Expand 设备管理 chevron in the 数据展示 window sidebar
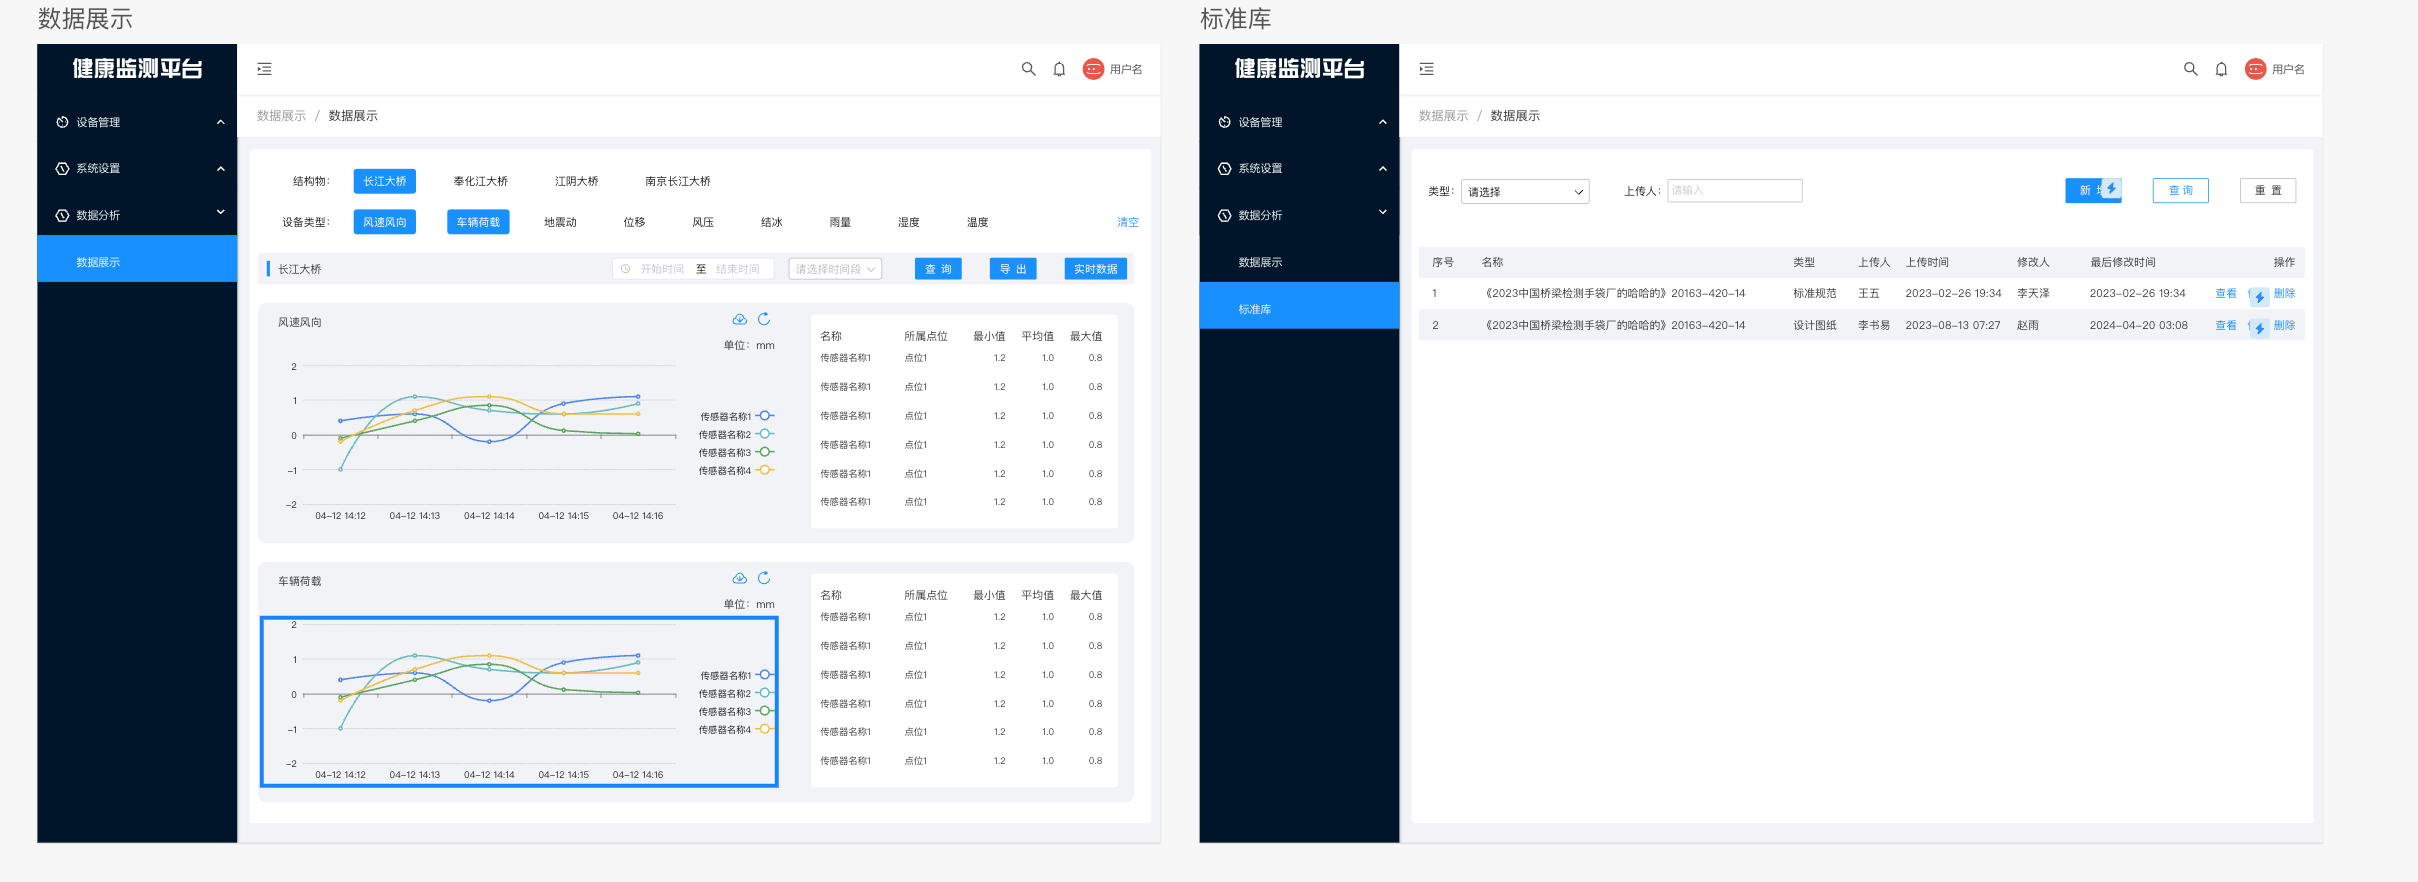This screenshot has height=882, width=2418. 220,122
